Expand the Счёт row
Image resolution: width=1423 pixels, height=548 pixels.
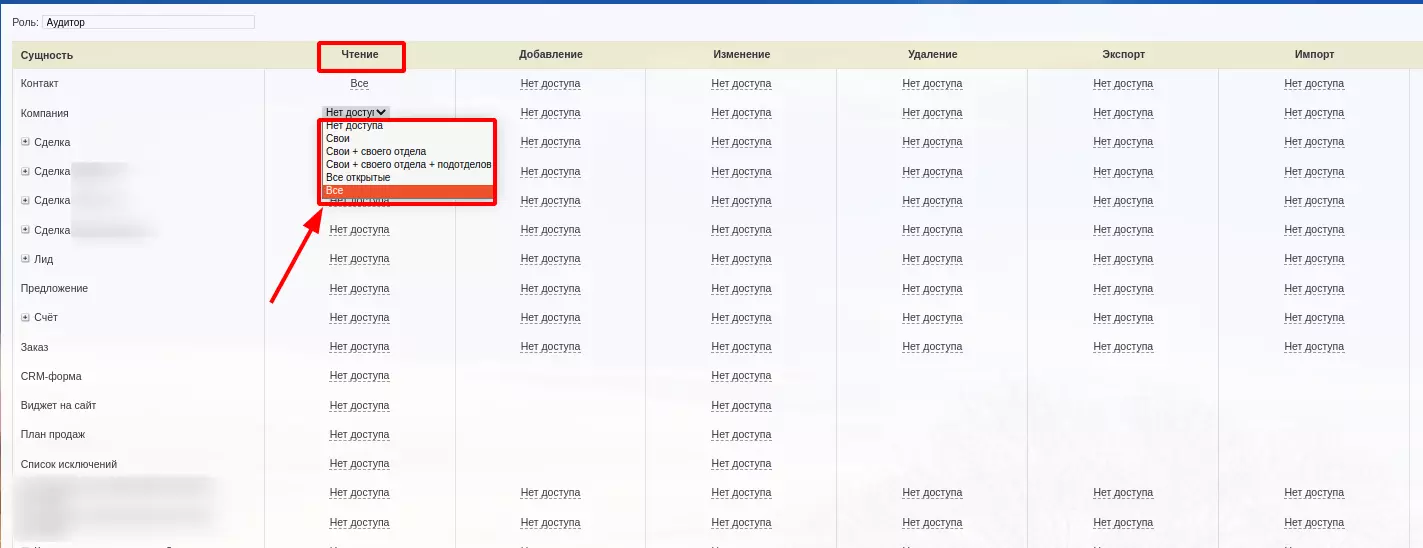[x=25, y=317]
